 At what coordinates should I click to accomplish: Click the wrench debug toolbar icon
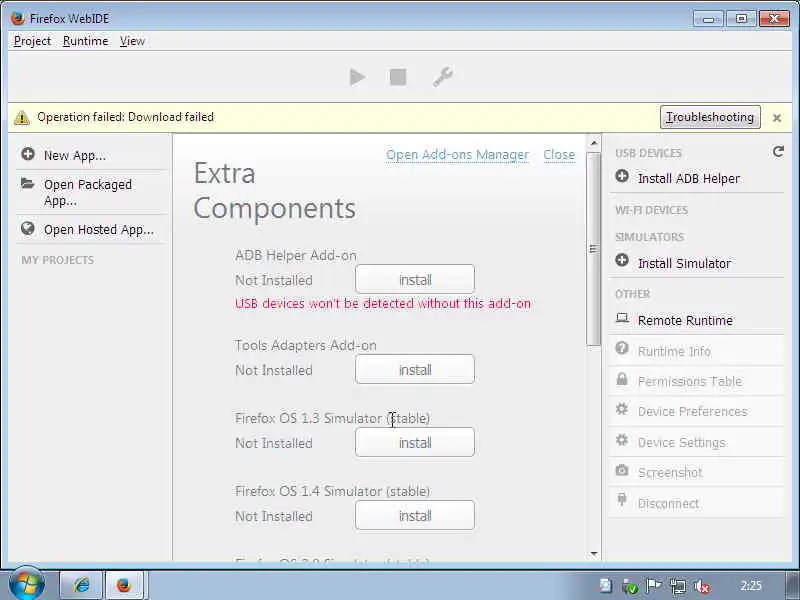pyautogui.click(x=443, y=77)
